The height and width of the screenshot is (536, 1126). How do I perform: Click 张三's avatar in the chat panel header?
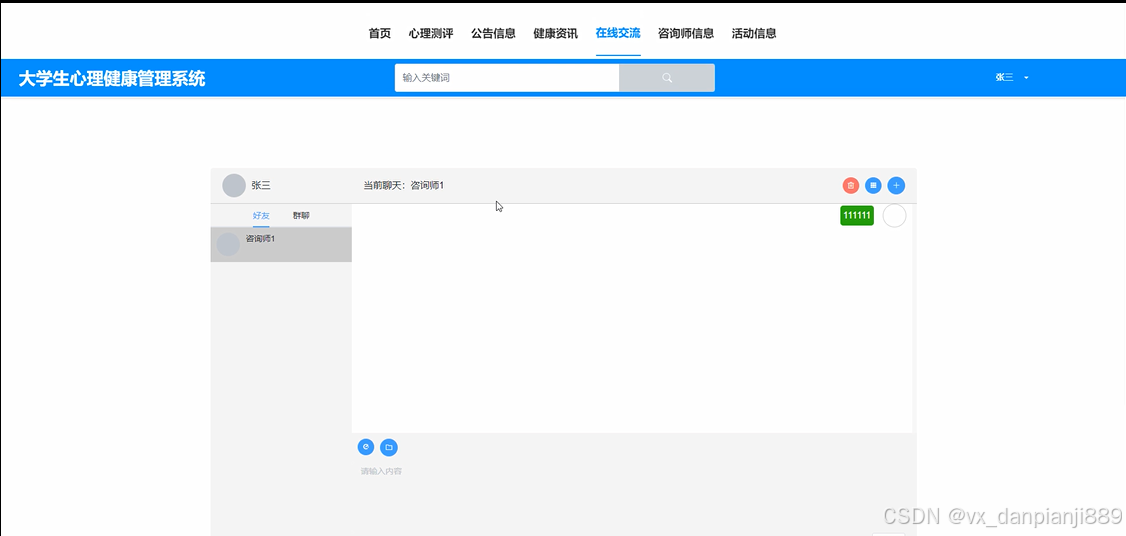point(234,185)
